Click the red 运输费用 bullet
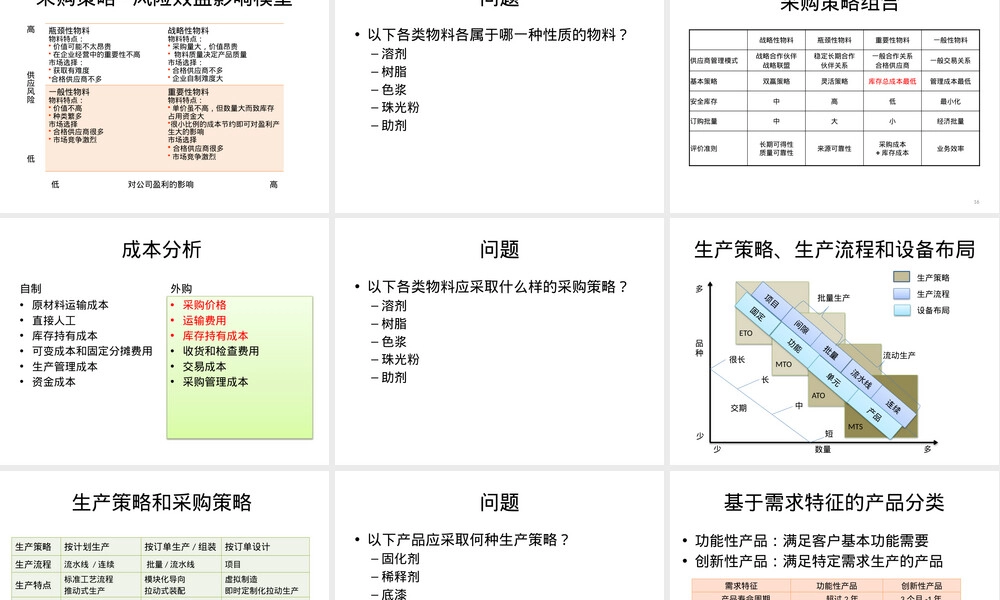This screenshot has width=1000, height=600. click(x=205, y=320)
